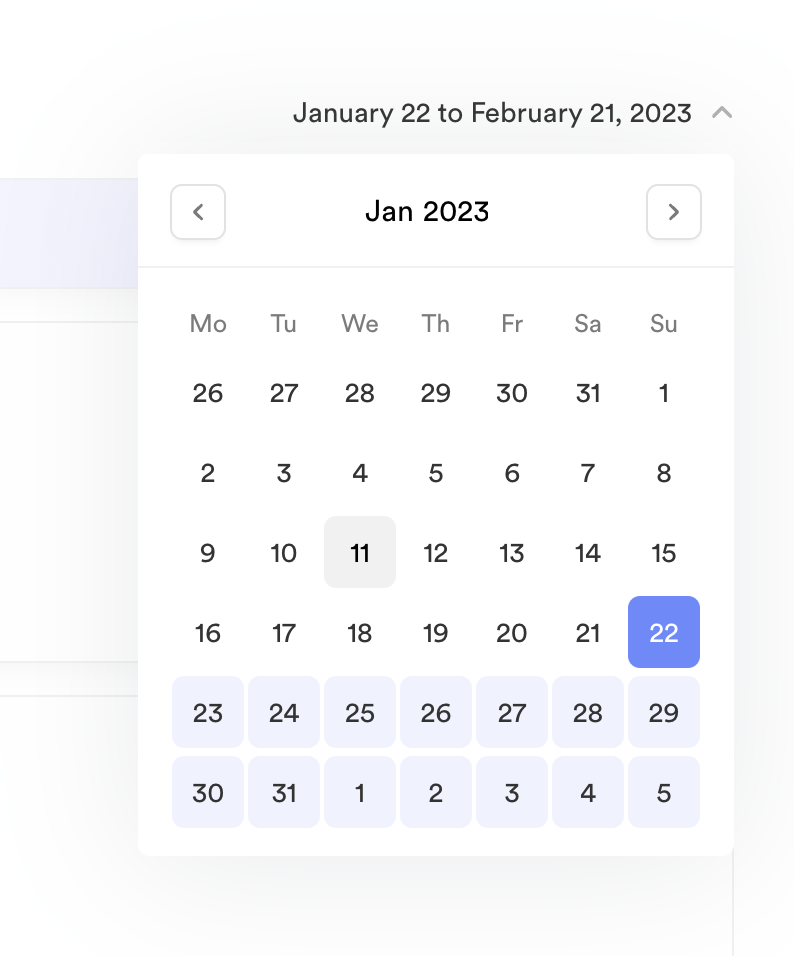Viewport: 794px width, 956px height.
Task: Select January 14 under the Sa column
Action: coord(588,552)
